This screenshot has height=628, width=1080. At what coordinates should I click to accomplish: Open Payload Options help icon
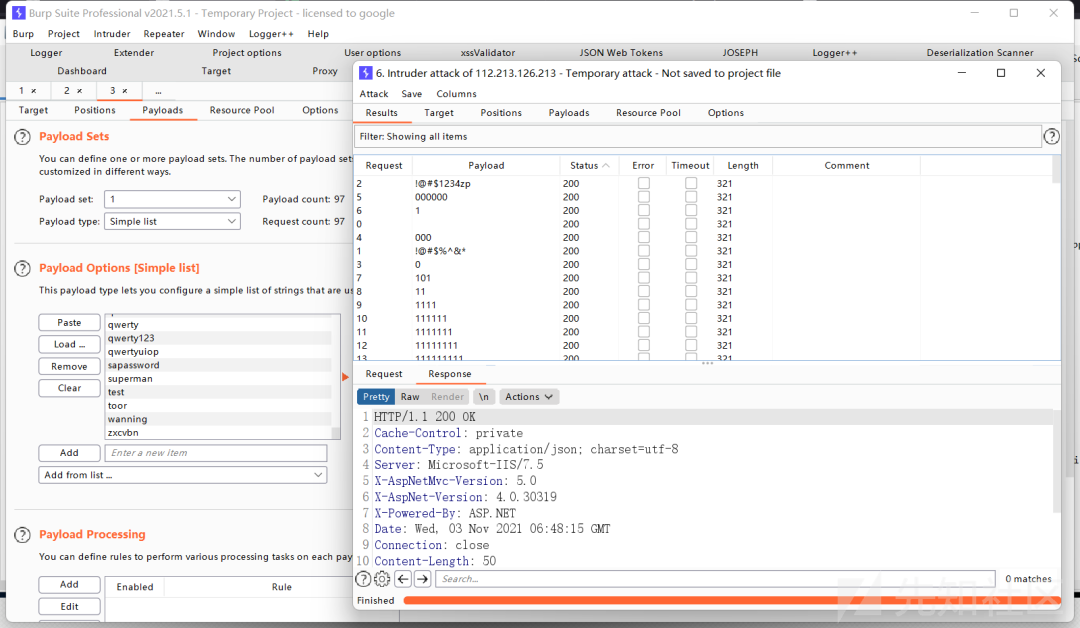tap(22, 269)
